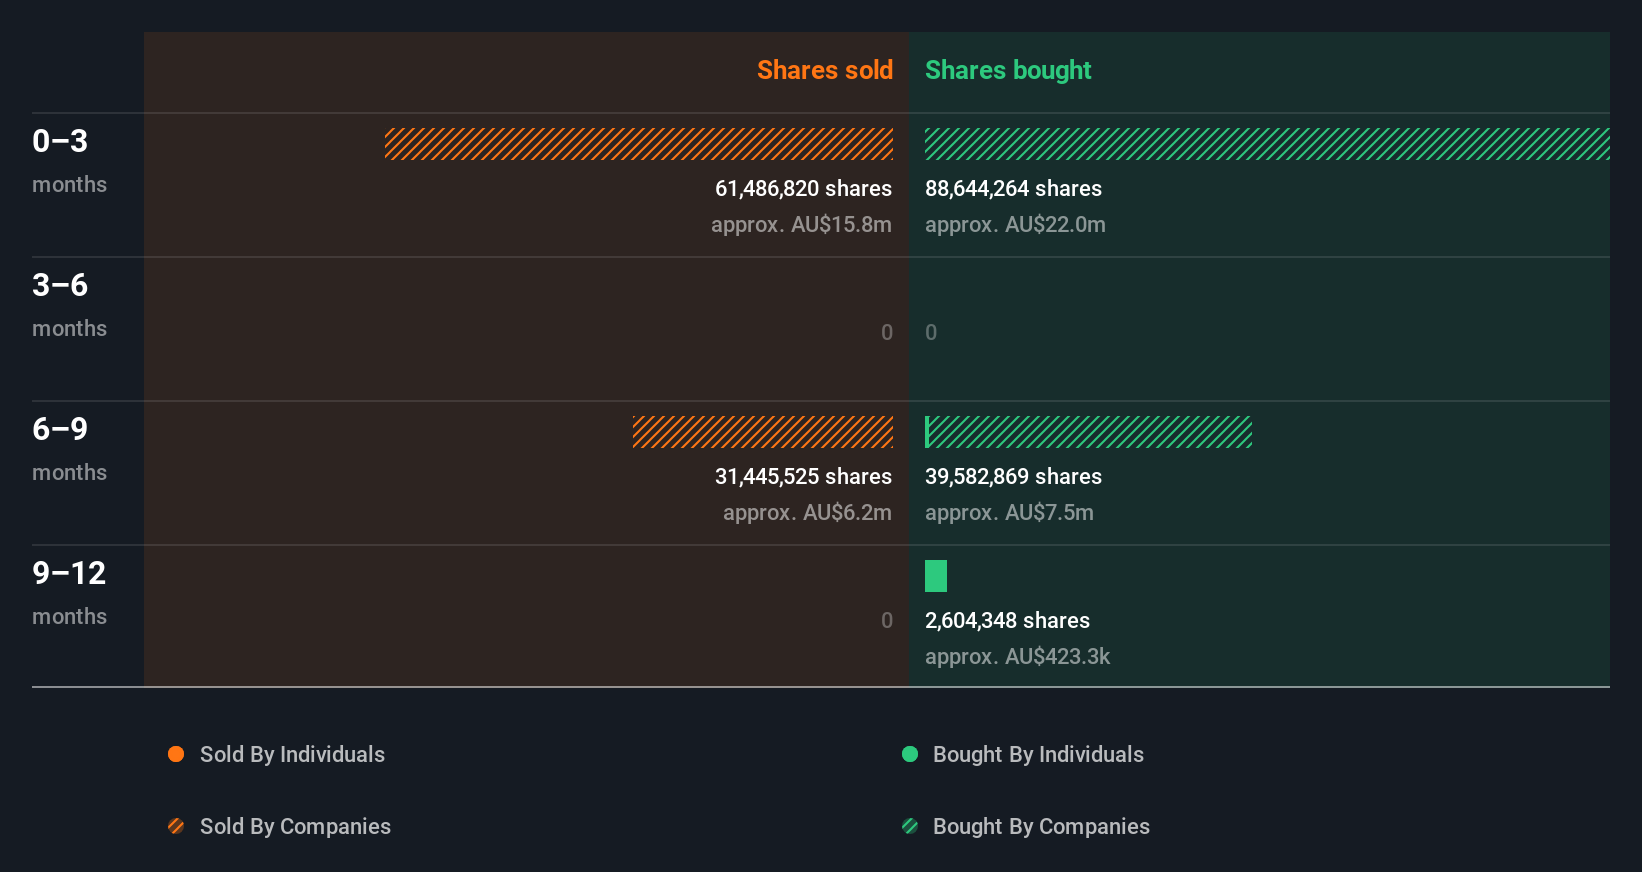The image size is (1642, 872).
Task: Click the bought zero in 3–6 months row
Action: point(931,333)
